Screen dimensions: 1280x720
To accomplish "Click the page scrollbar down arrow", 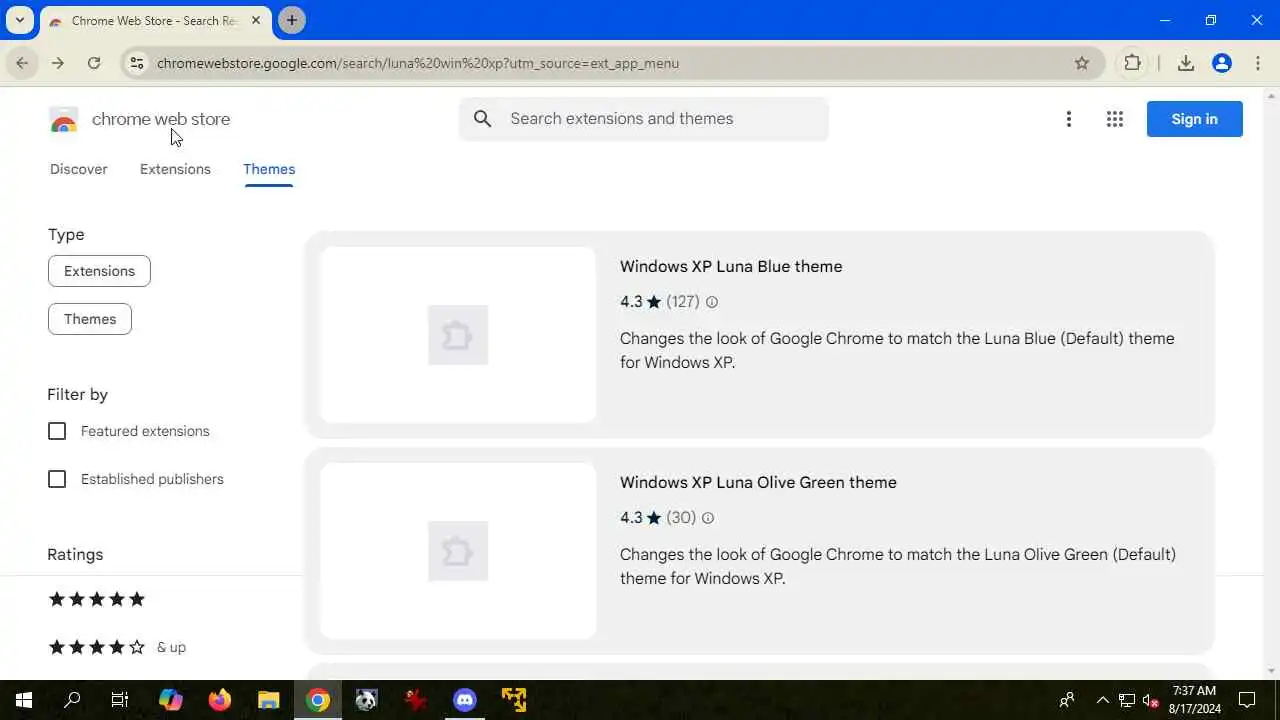I will [1272, 671].
